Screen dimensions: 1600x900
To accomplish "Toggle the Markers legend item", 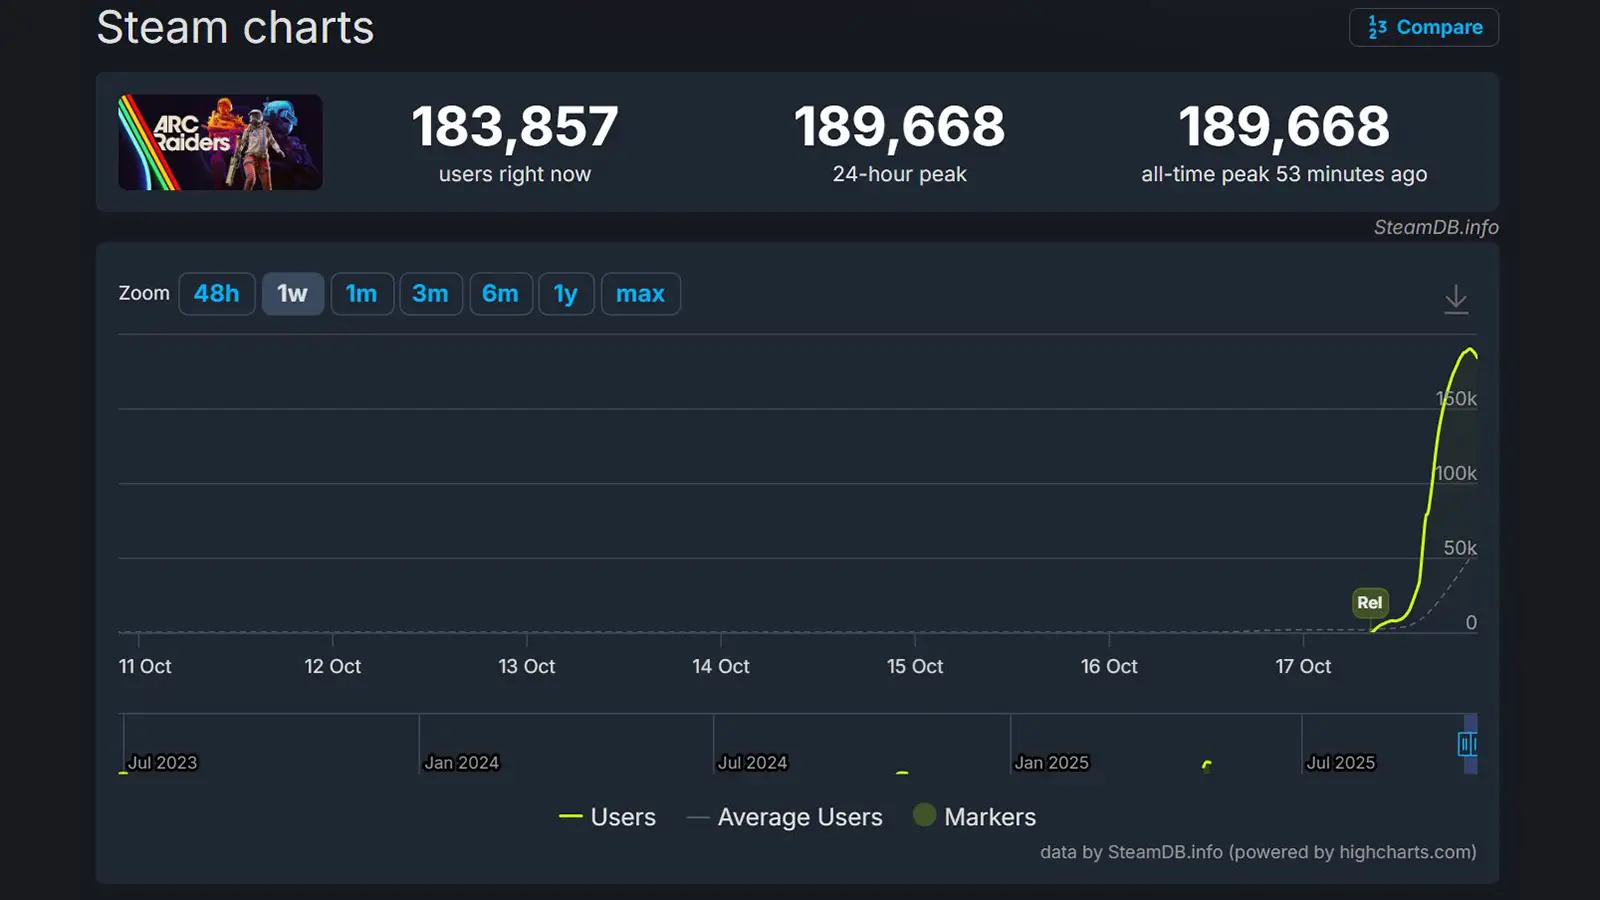I will click(x=975, y=817).
